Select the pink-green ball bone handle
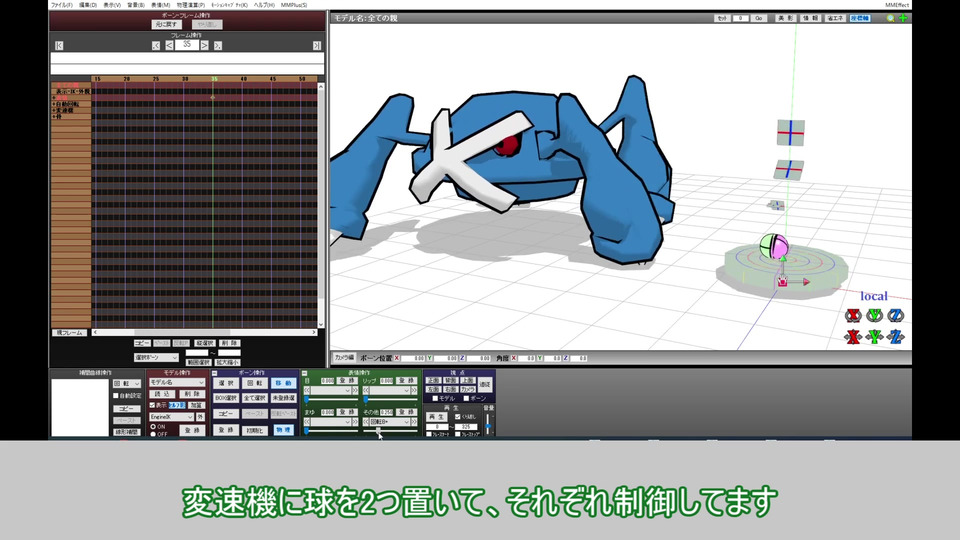960x540 pixels. tap(774, 246)
